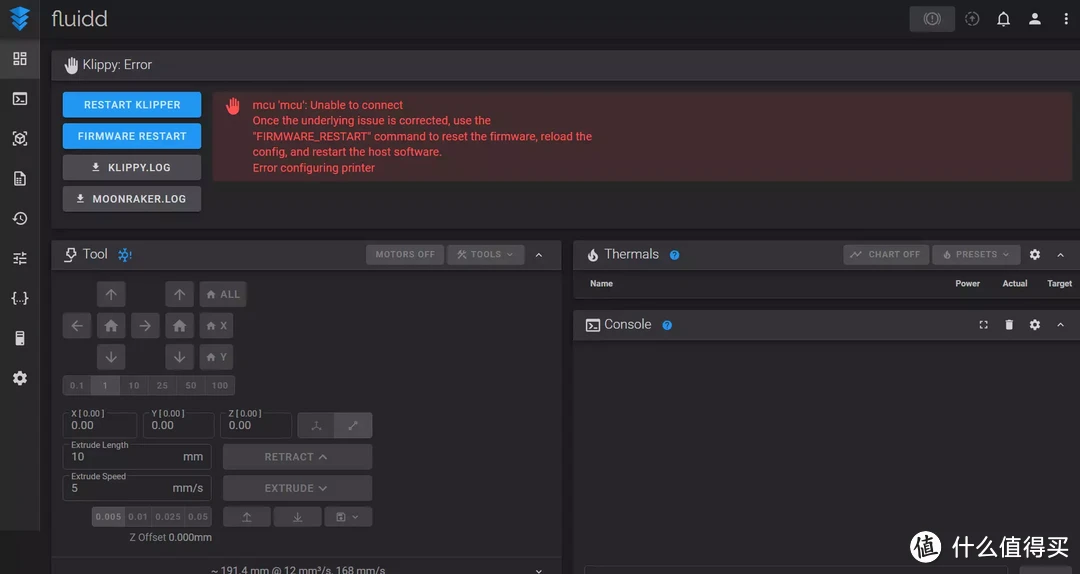Open the Tools dropdown menu
Image resolution: width=1080 pixels, height=574 pixels.
(x=485, y=255)
